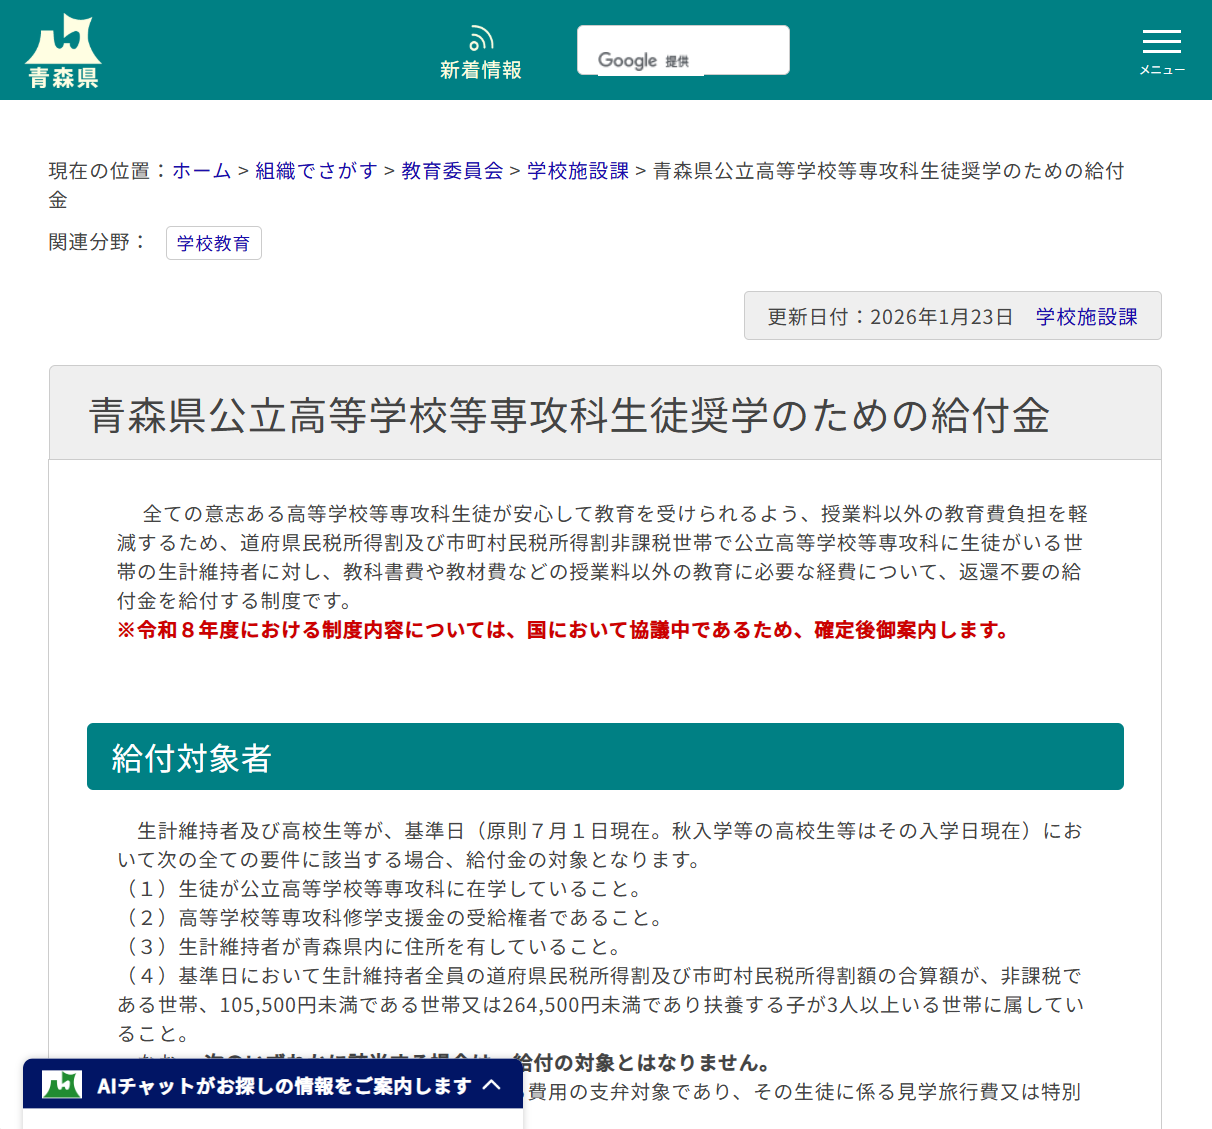Click the Aomori Prefecture logo
Image resolution: width=1212 pixels, height=1129 pixels.
(x=63, y=48)
